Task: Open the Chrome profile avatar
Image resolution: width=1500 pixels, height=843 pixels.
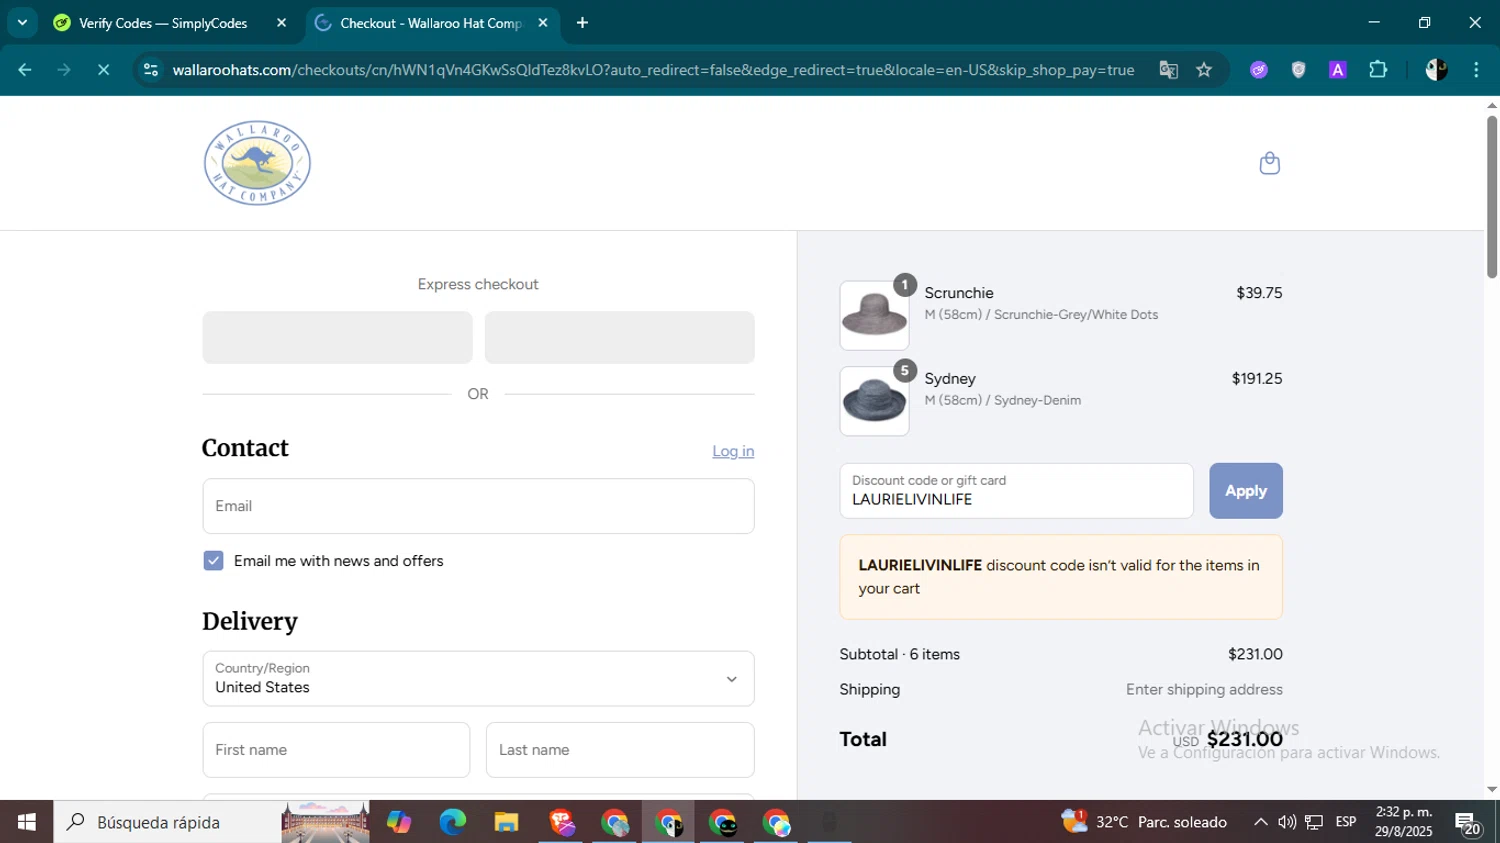Action: tap(1436, 70)
